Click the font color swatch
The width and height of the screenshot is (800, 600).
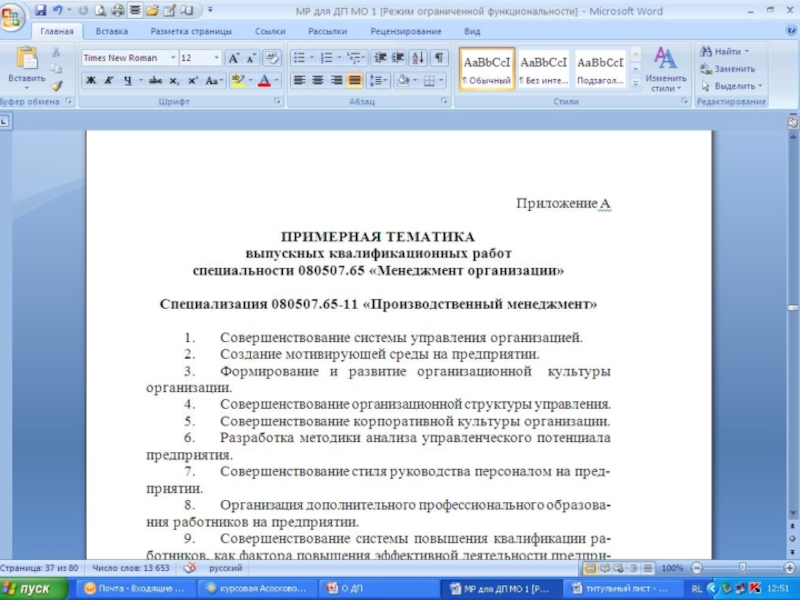point(264,80)
